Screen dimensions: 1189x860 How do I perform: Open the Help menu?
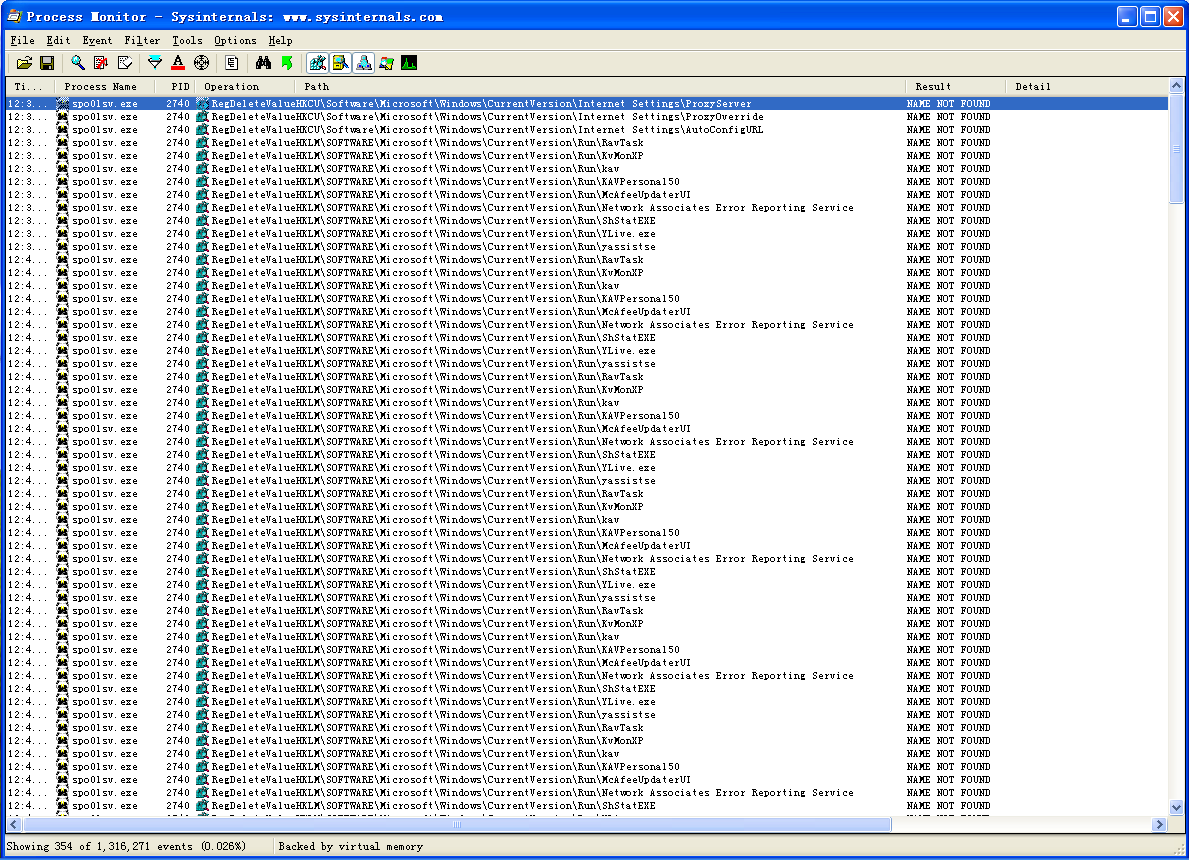(280, 40)
